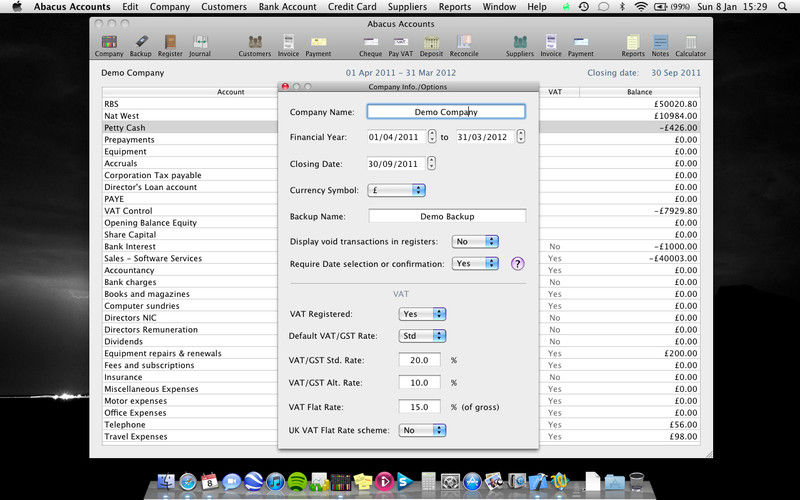Open Time Machine menu bar icon
The width and height of the screenshot is (800, 500).
coord(584,7)
